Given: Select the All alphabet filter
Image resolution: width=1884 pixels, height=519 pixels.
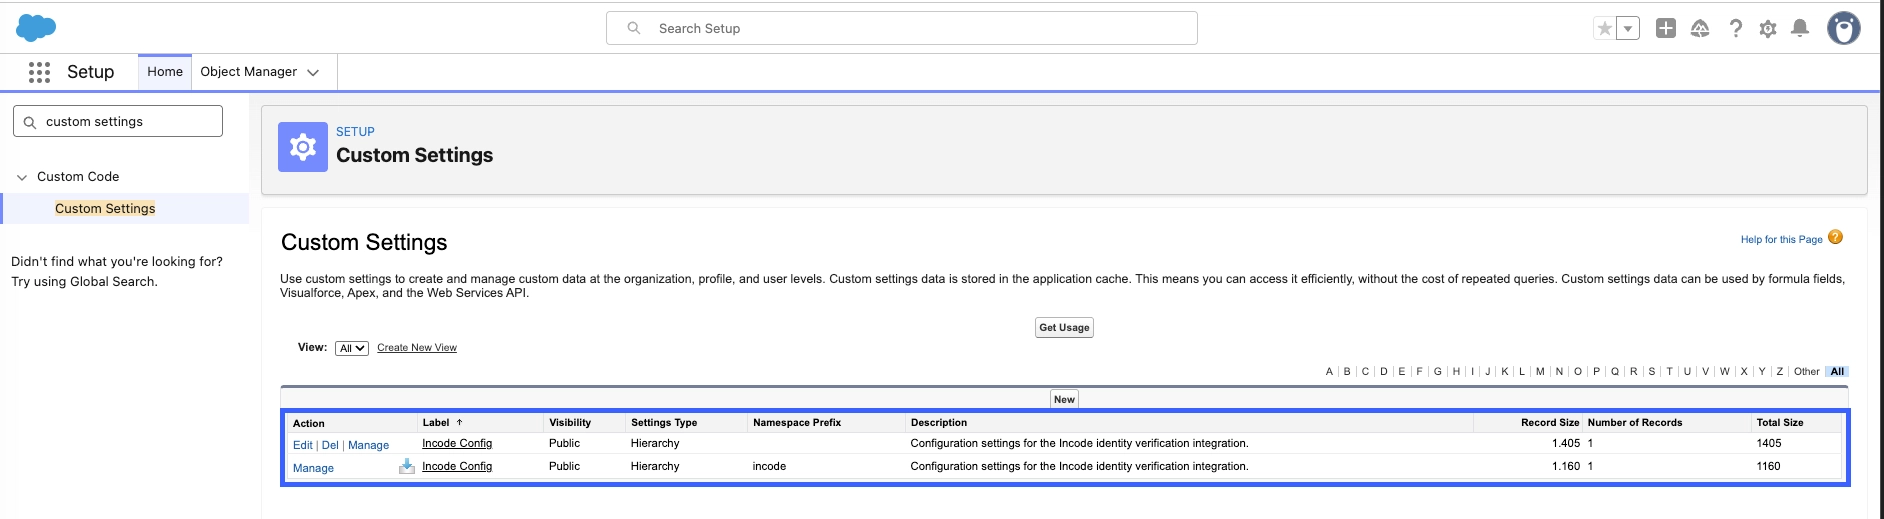Looking at the screenshot, I should (1837, 371).
